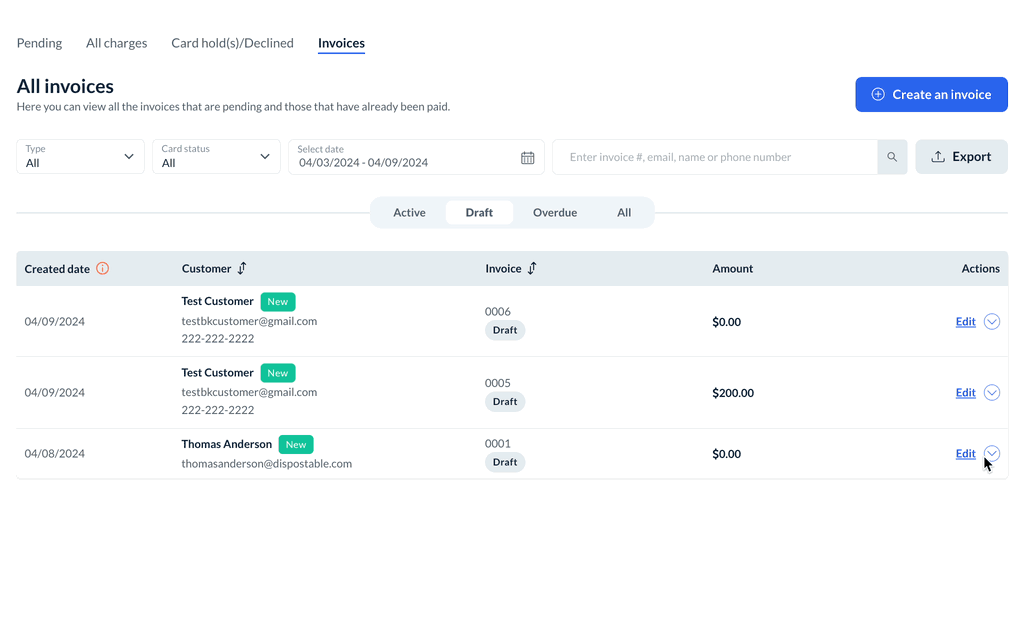Edit invoice 0005
This screenshot has width=1026, height=629.
click(x=965, y=392)
